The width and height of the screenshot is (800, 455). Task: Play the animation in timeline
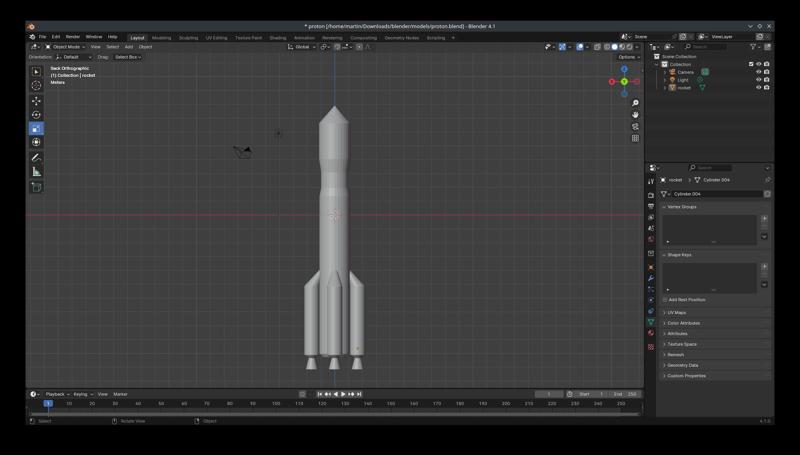(x=343, y=394)
